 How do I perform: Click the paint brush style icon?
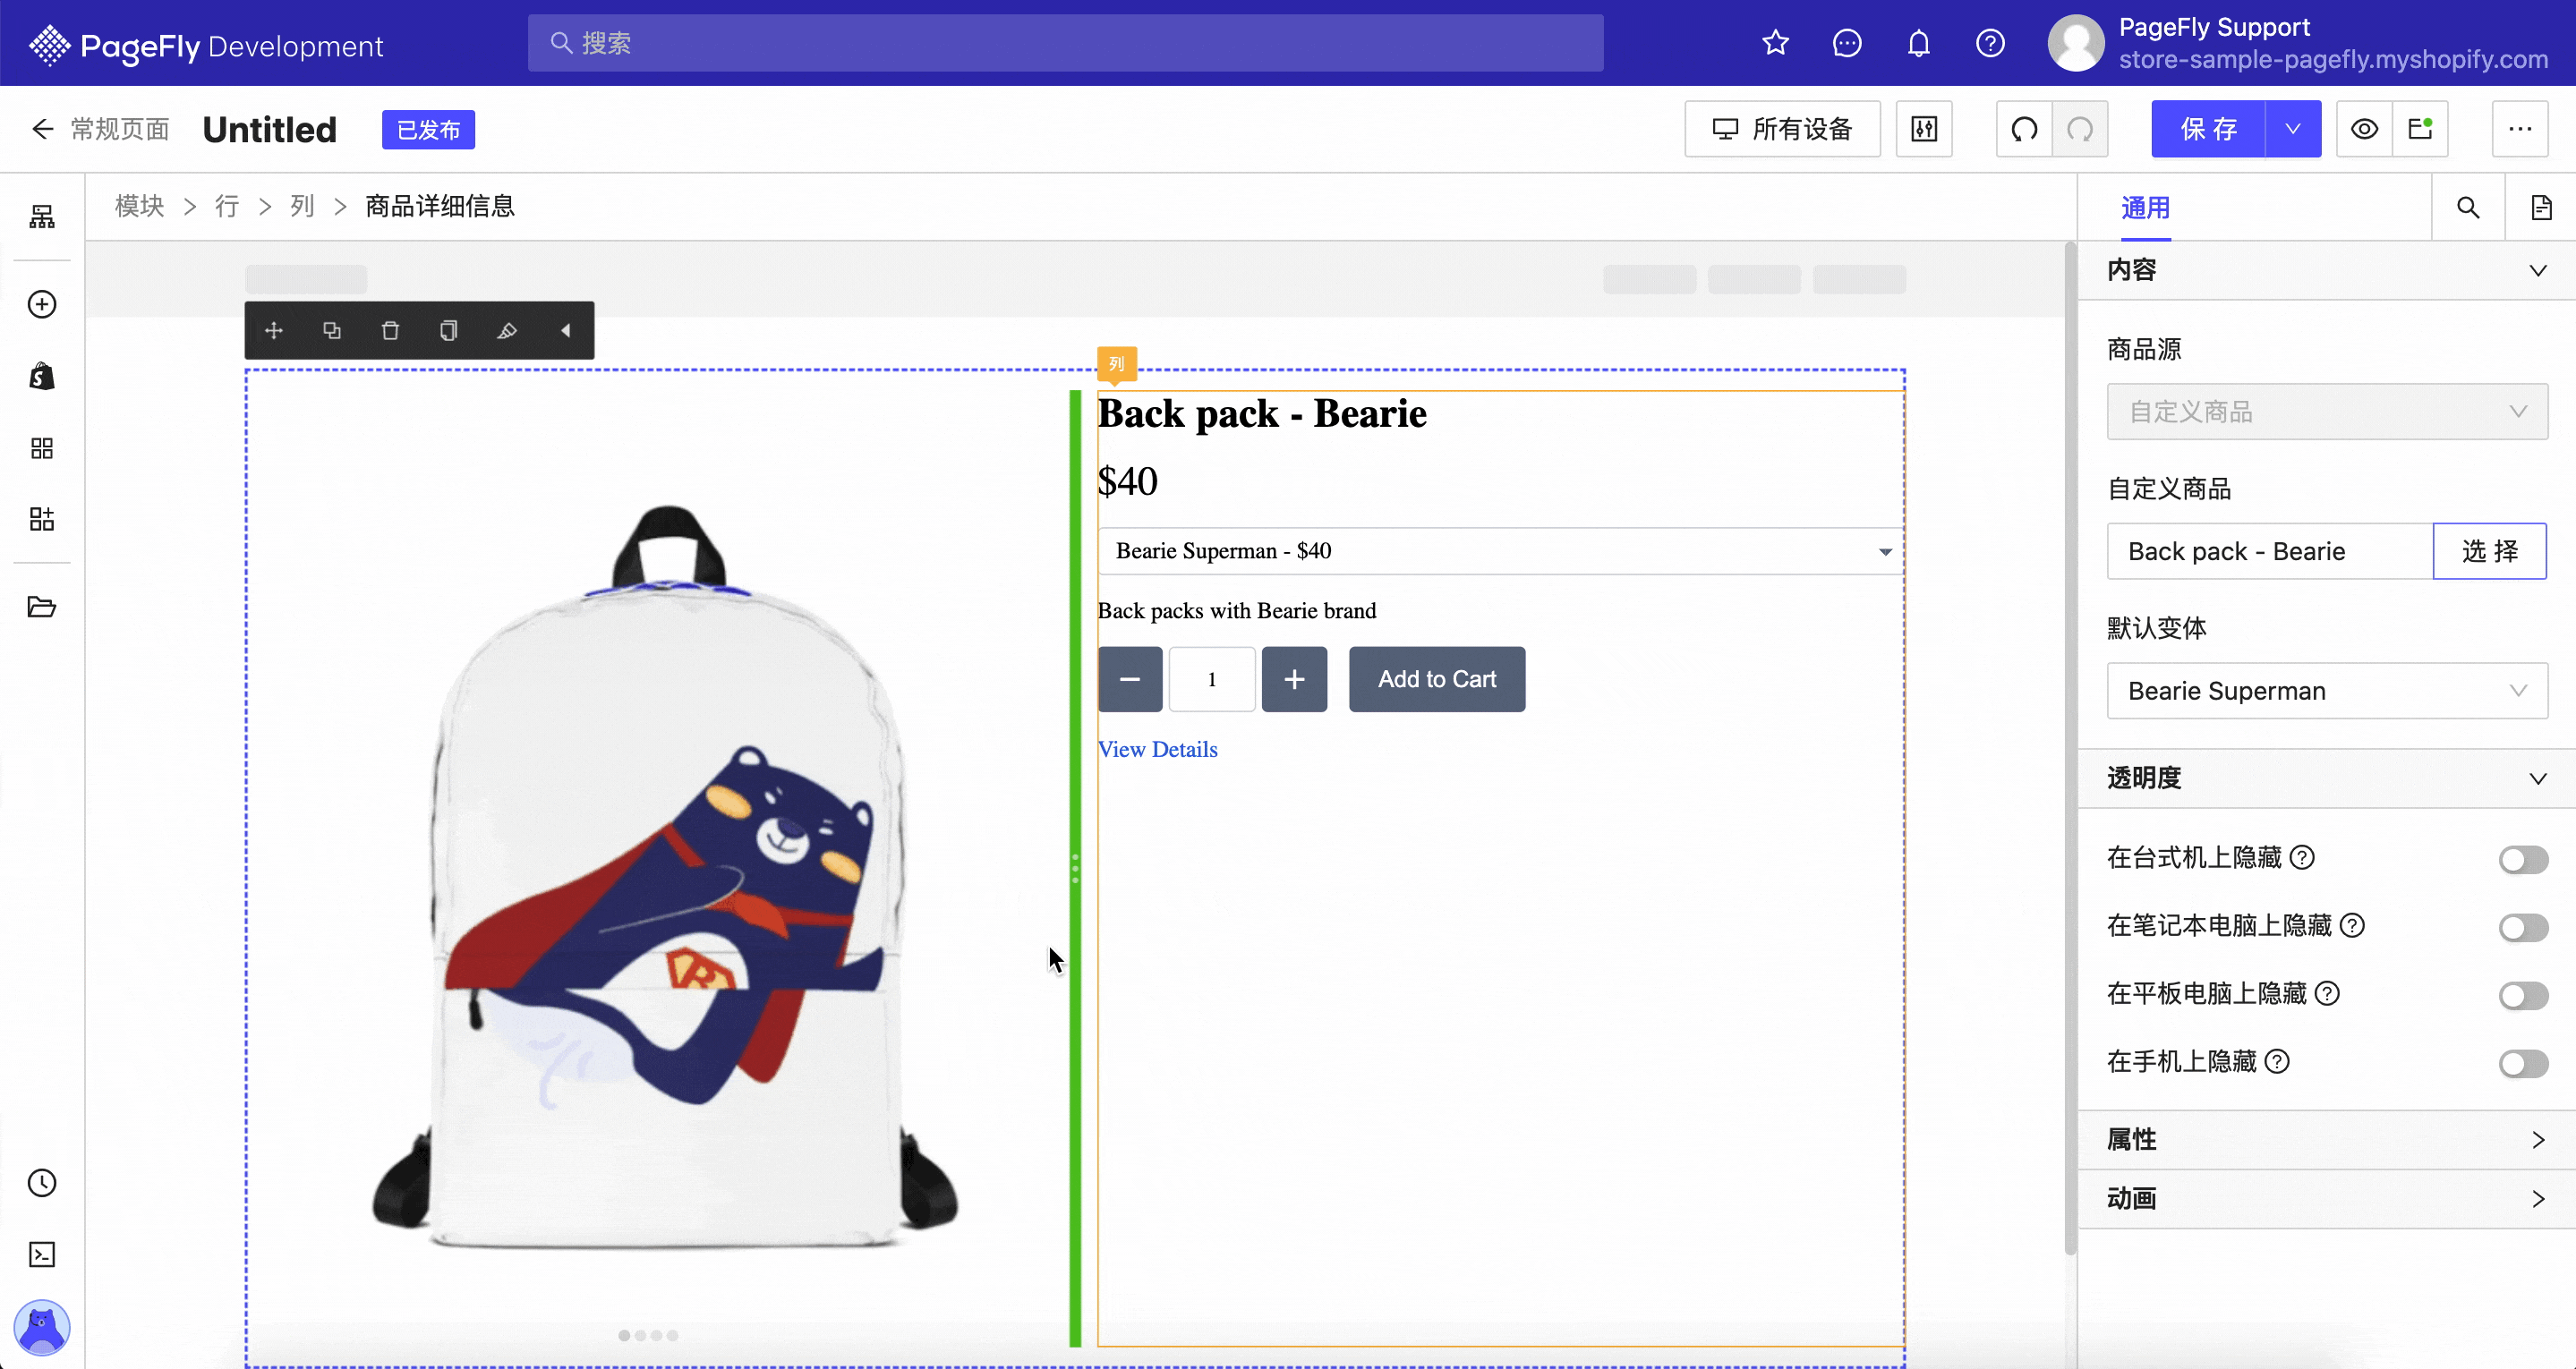coord(507,330)
